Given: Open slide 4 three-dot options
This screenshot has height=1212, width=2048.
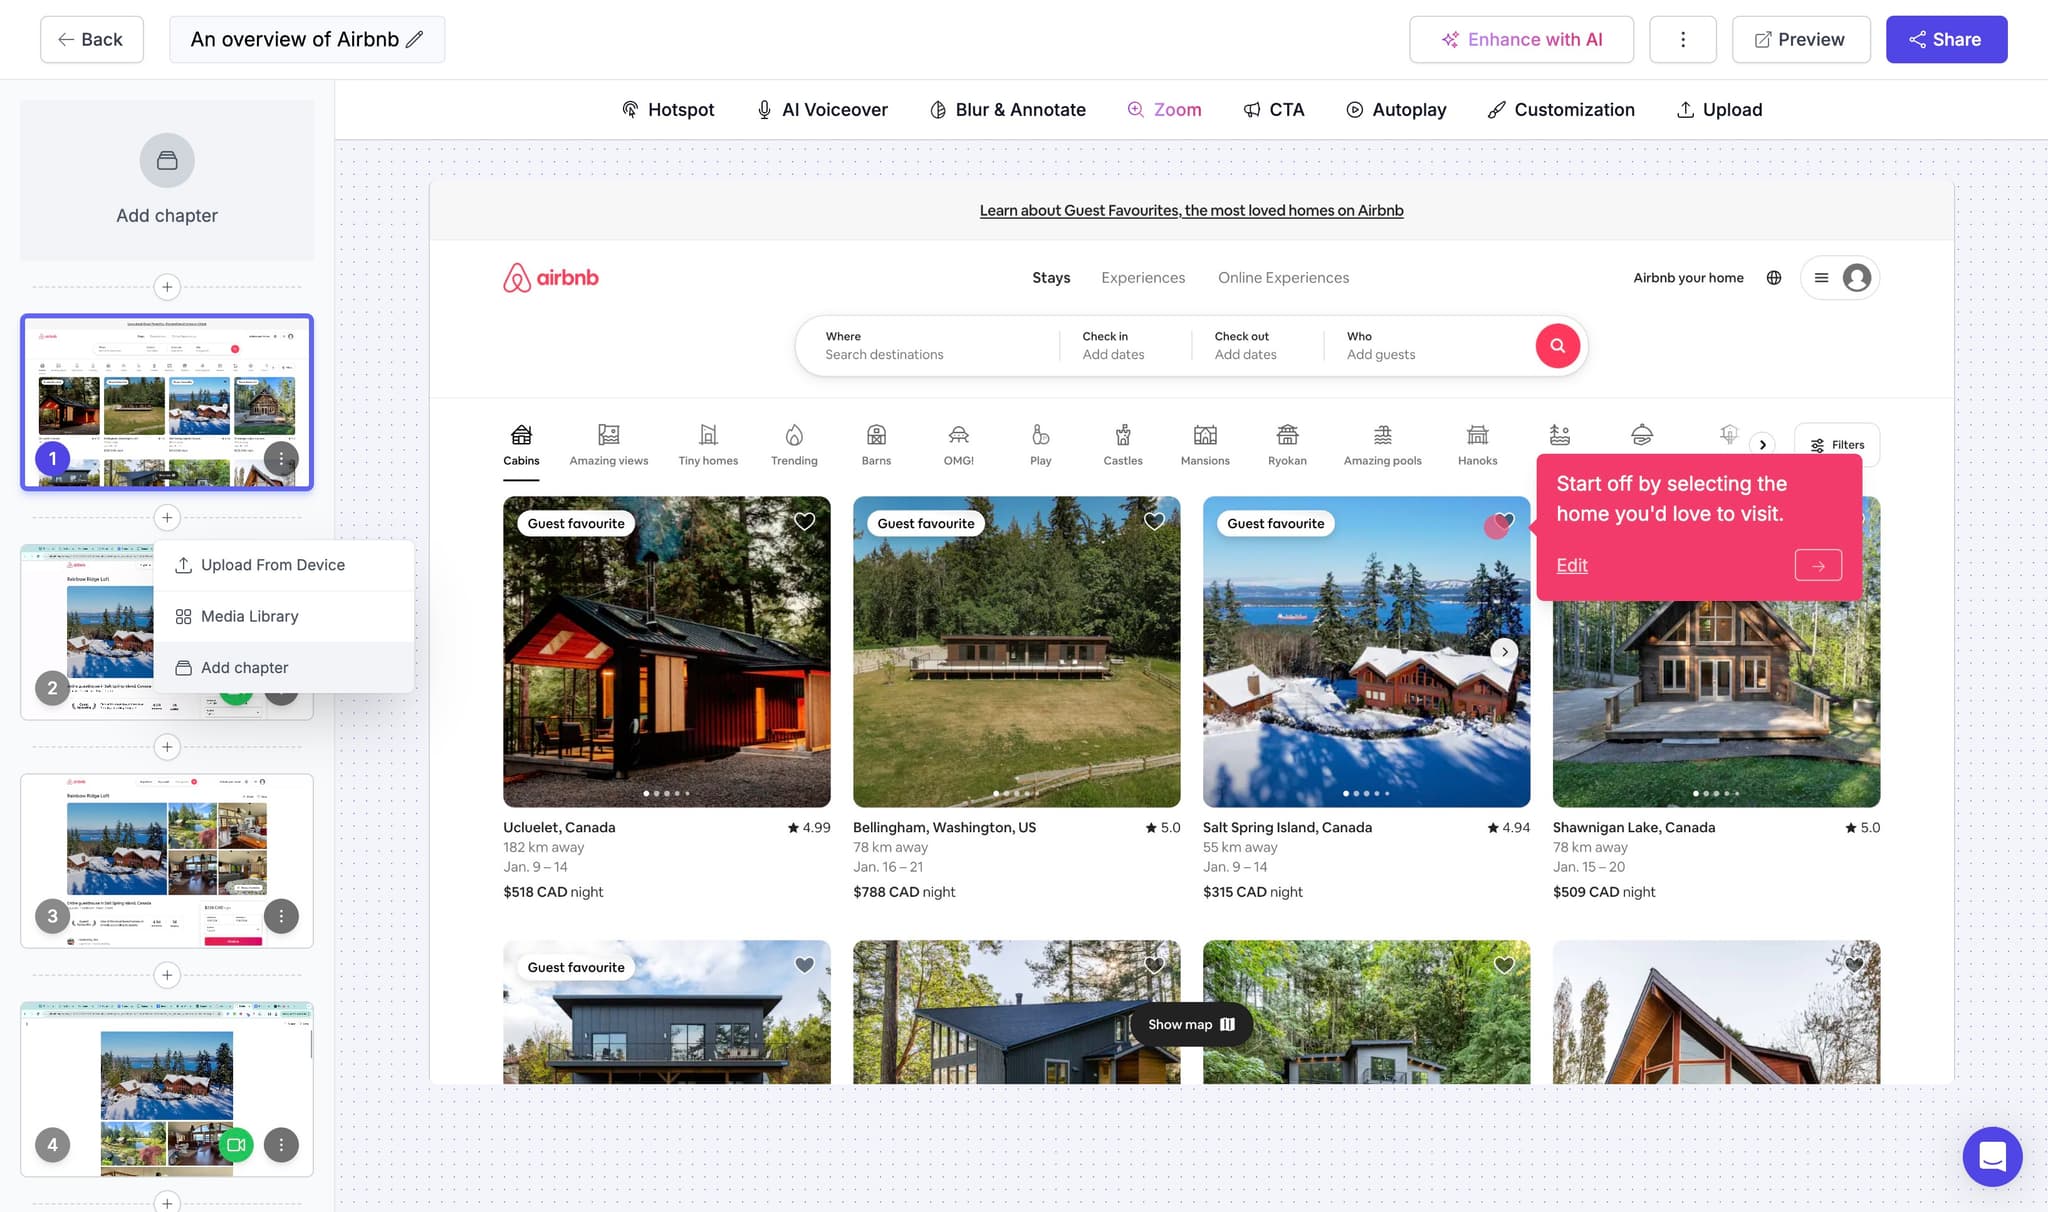Looking at the screenshot, I should point(281,1145).
